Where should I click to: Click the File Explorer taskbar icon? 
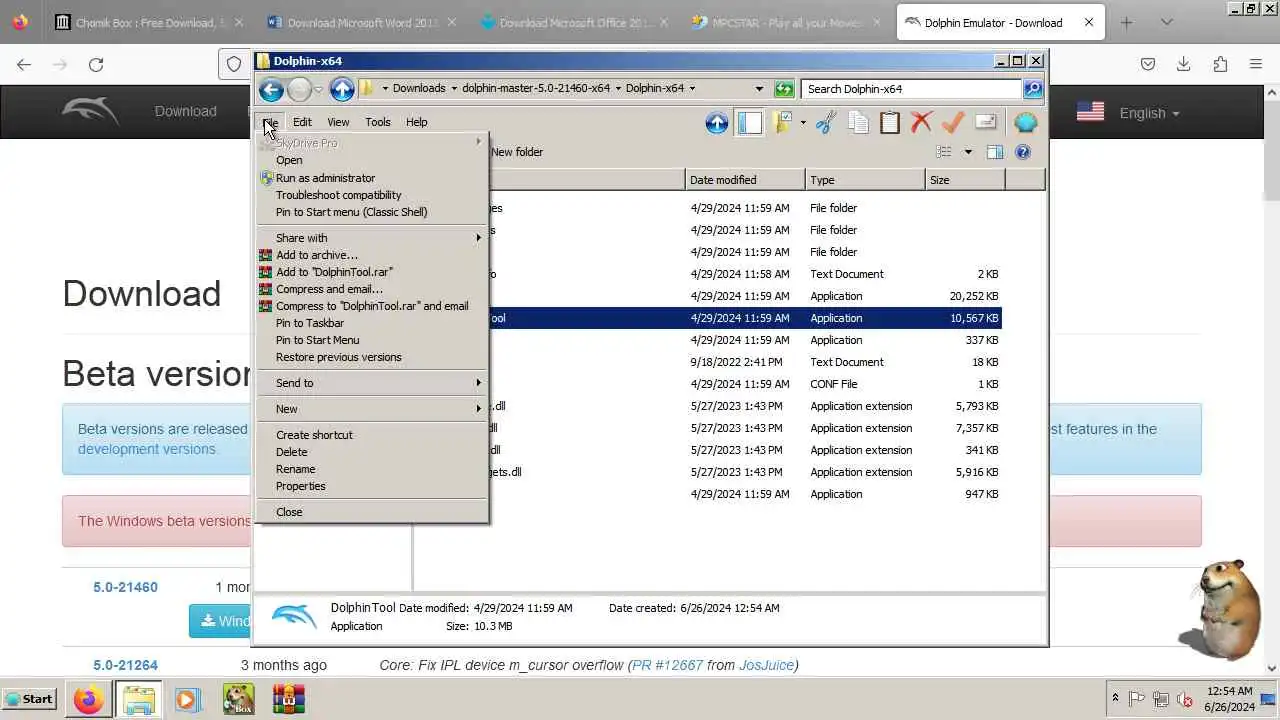point(138,699)
